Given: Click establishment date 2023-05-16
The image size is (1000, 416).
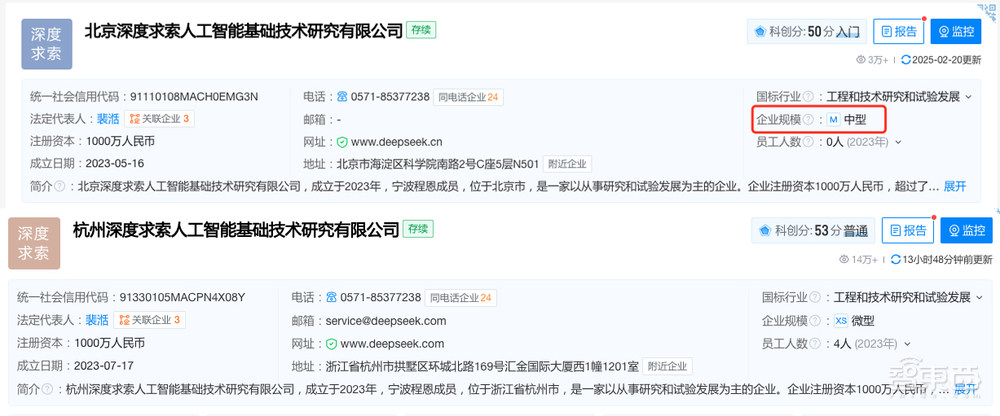Looking at the screenshot, I should [115, 164].
